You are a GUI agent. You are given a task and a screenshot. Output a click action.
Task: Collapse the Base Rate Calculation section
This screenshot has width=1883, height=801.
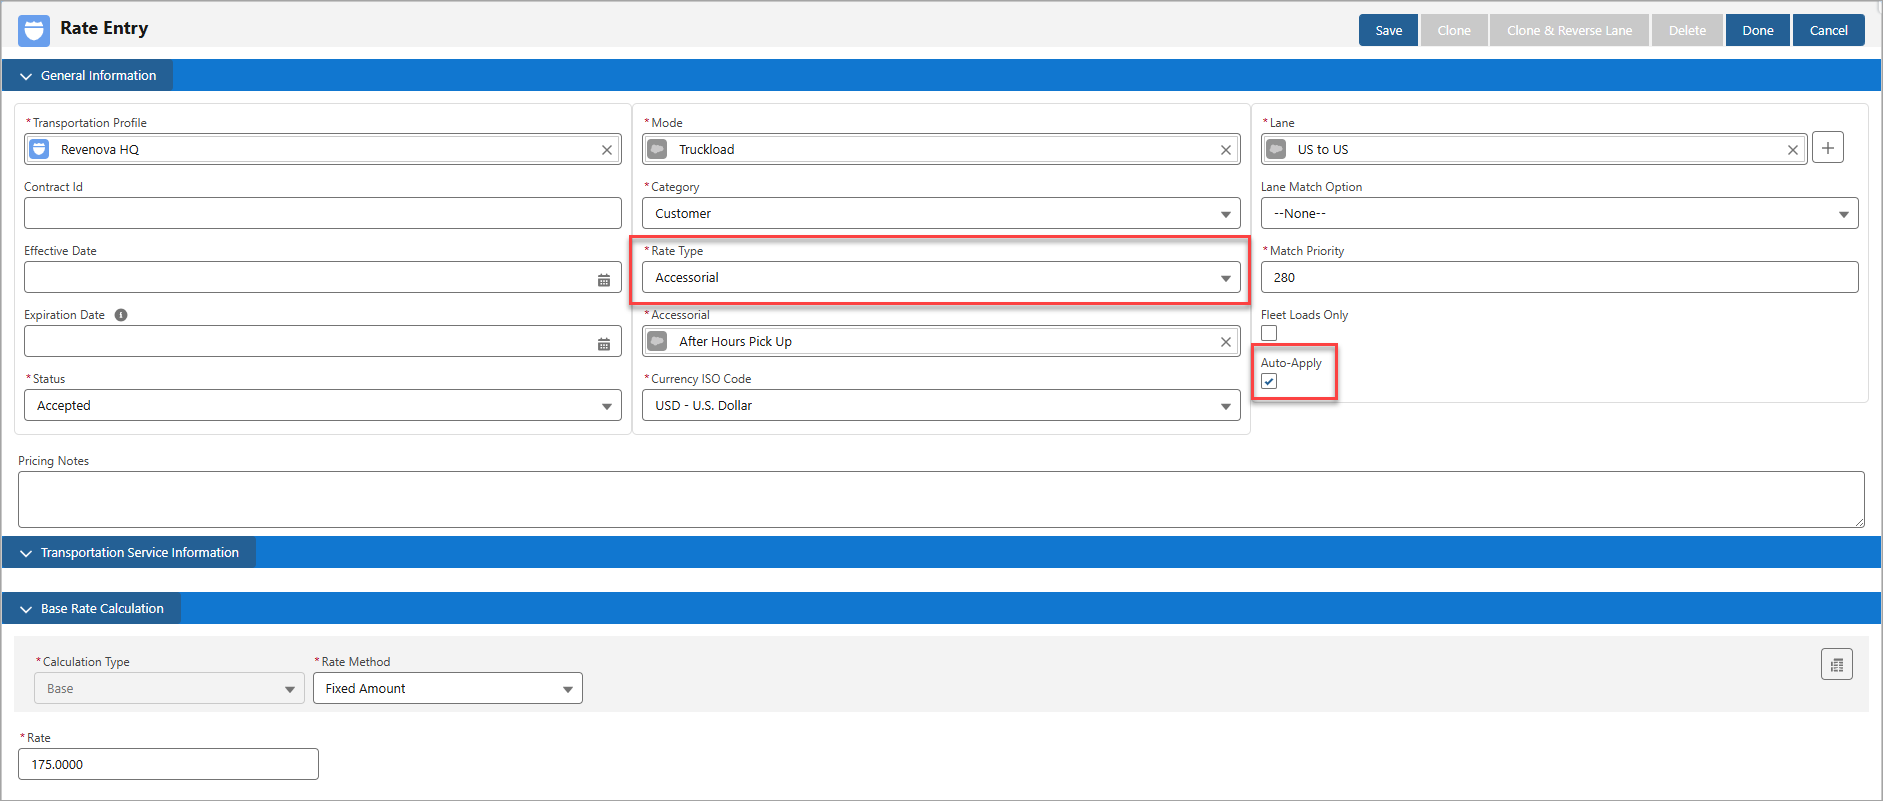pyautogui.click(x=91, y=608)
